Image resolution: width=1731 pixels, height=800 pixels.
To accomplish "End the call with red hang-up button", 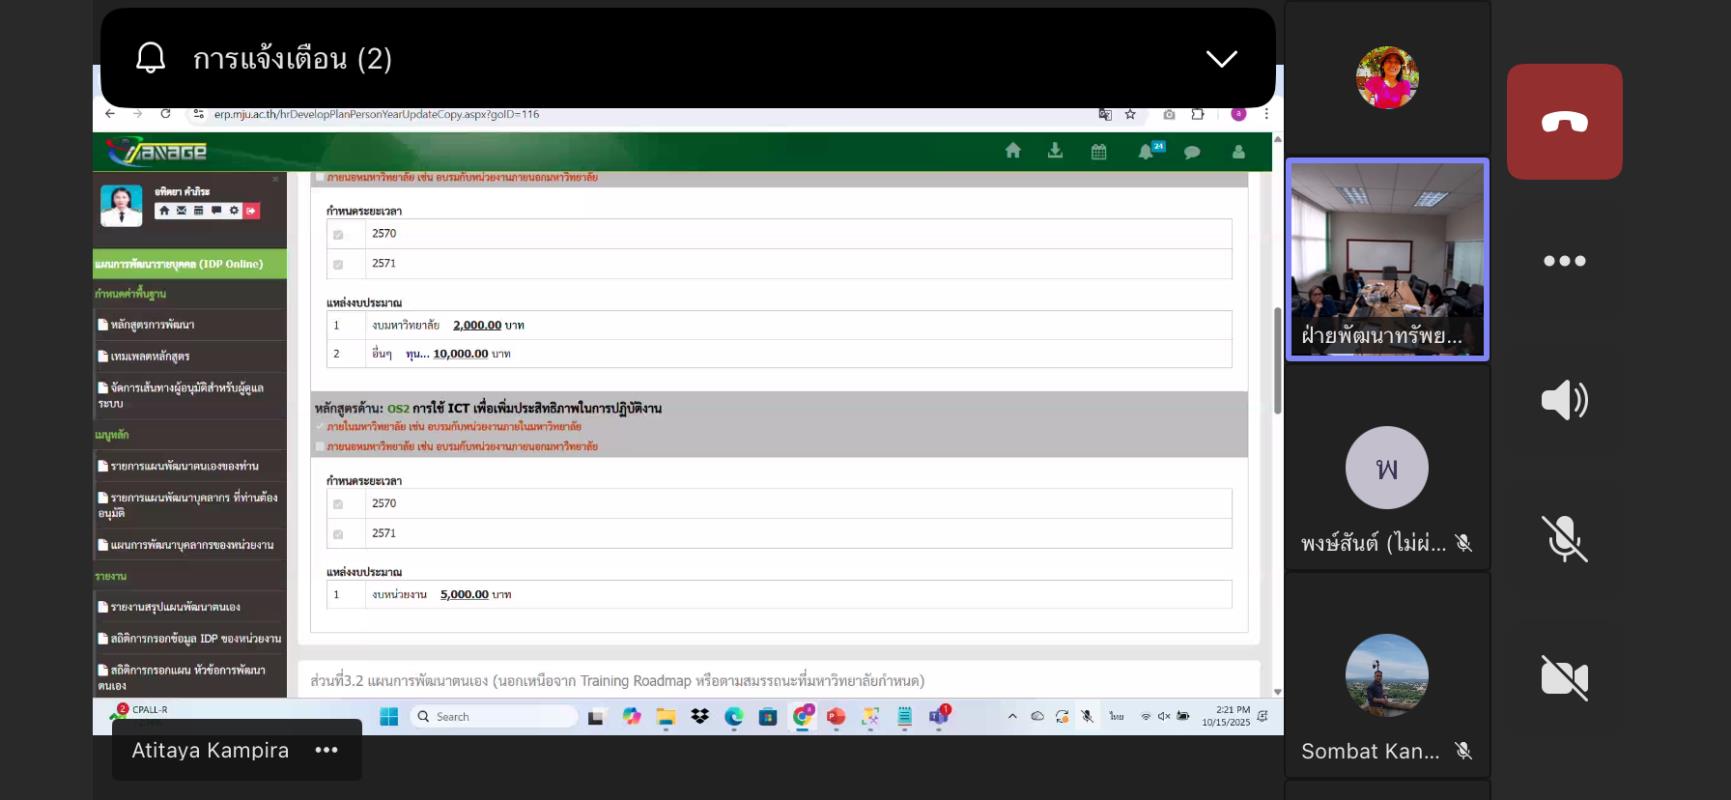I will point(1564,122).
